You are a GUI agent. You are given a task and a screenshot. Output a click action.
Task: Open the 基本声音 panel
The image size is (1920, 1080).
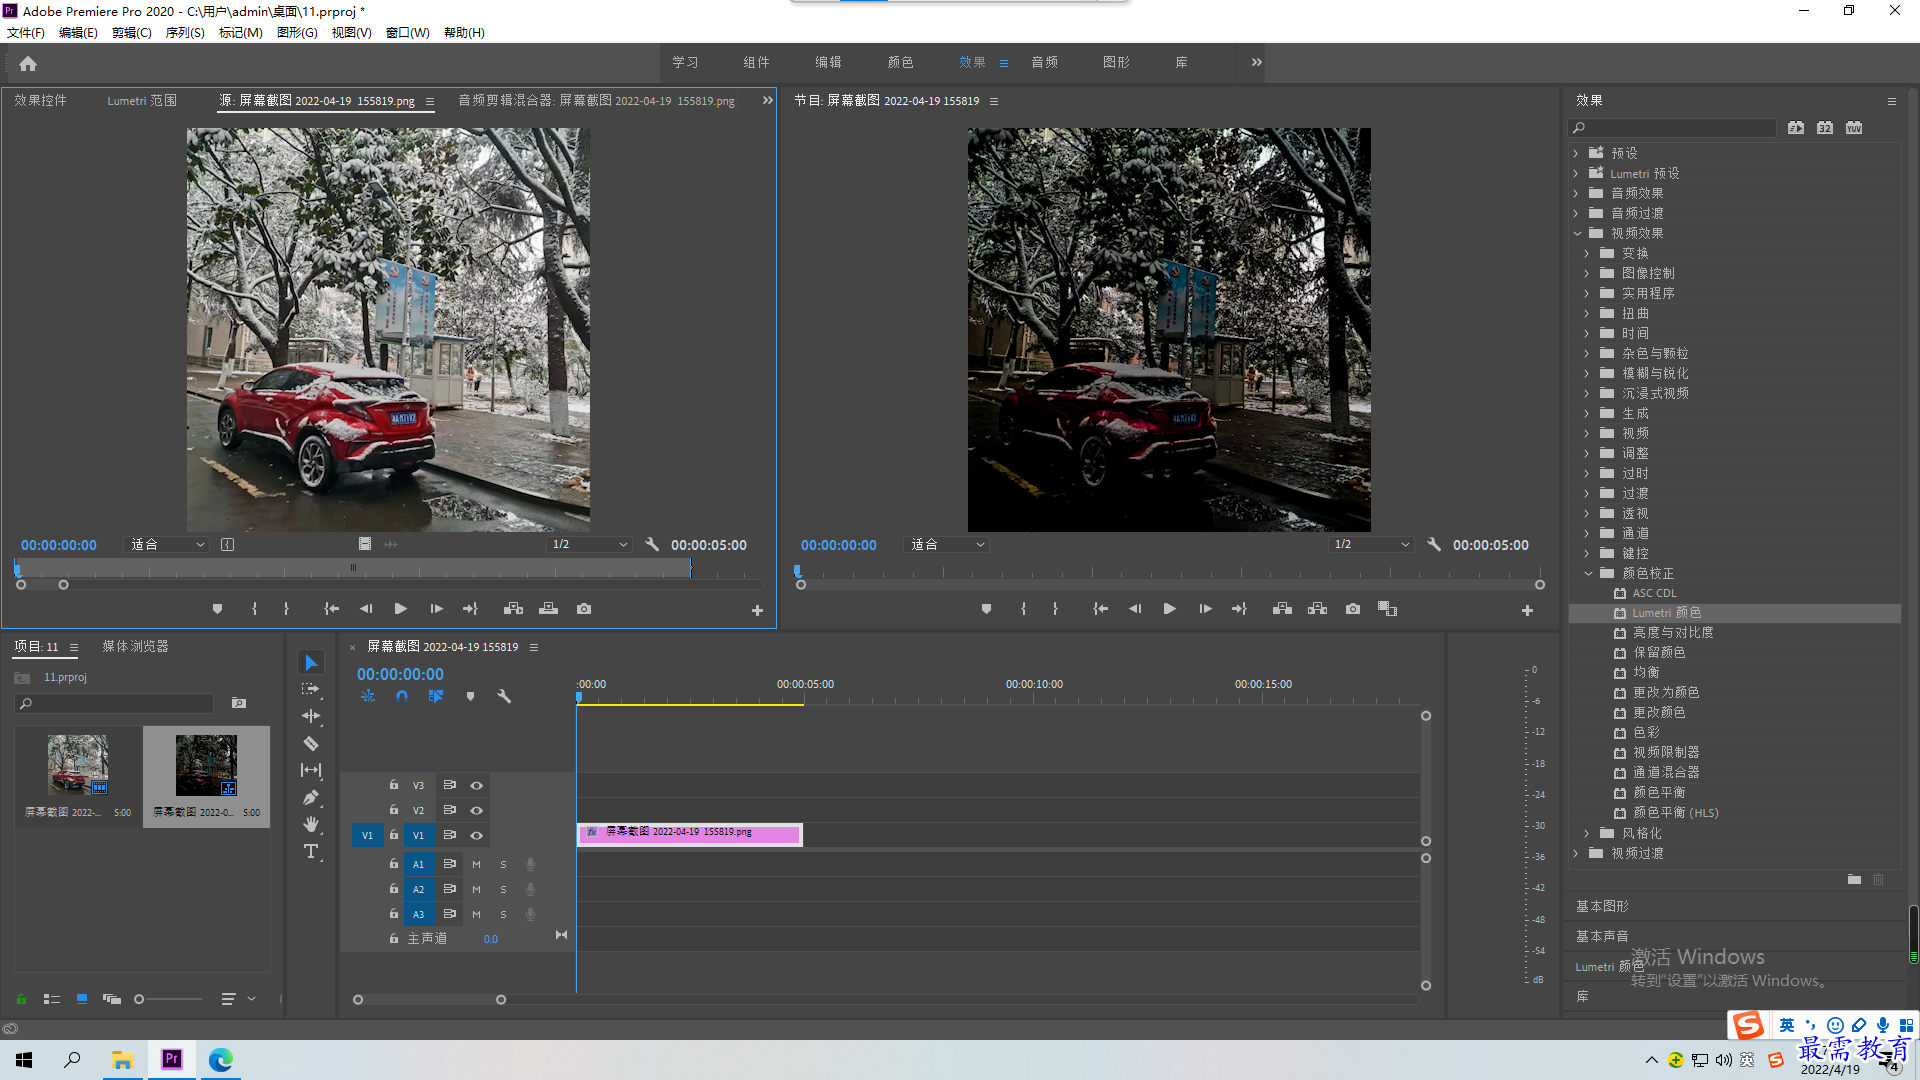pos(1602,937)
